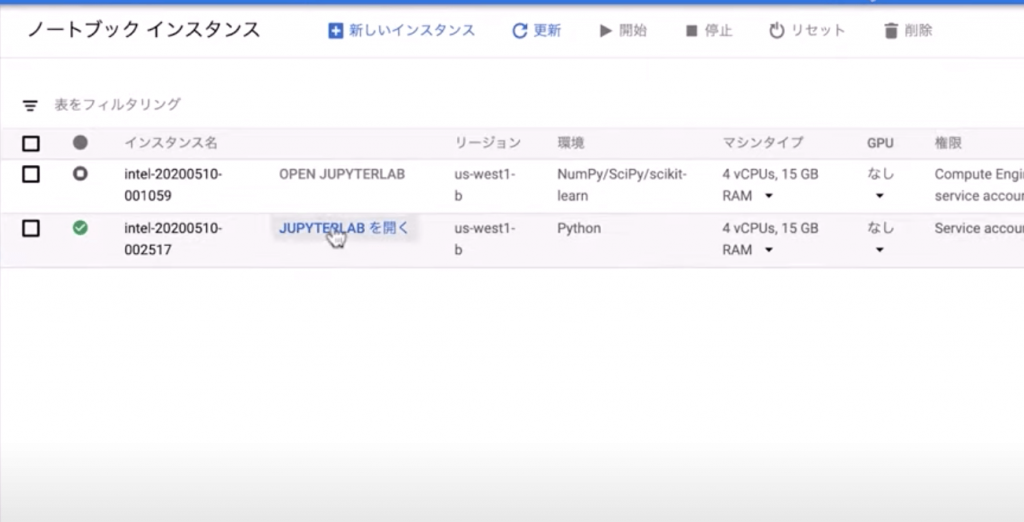
Task: Click the OPEN JUPYTERLAB link
Action: click(x=342, y=174)
